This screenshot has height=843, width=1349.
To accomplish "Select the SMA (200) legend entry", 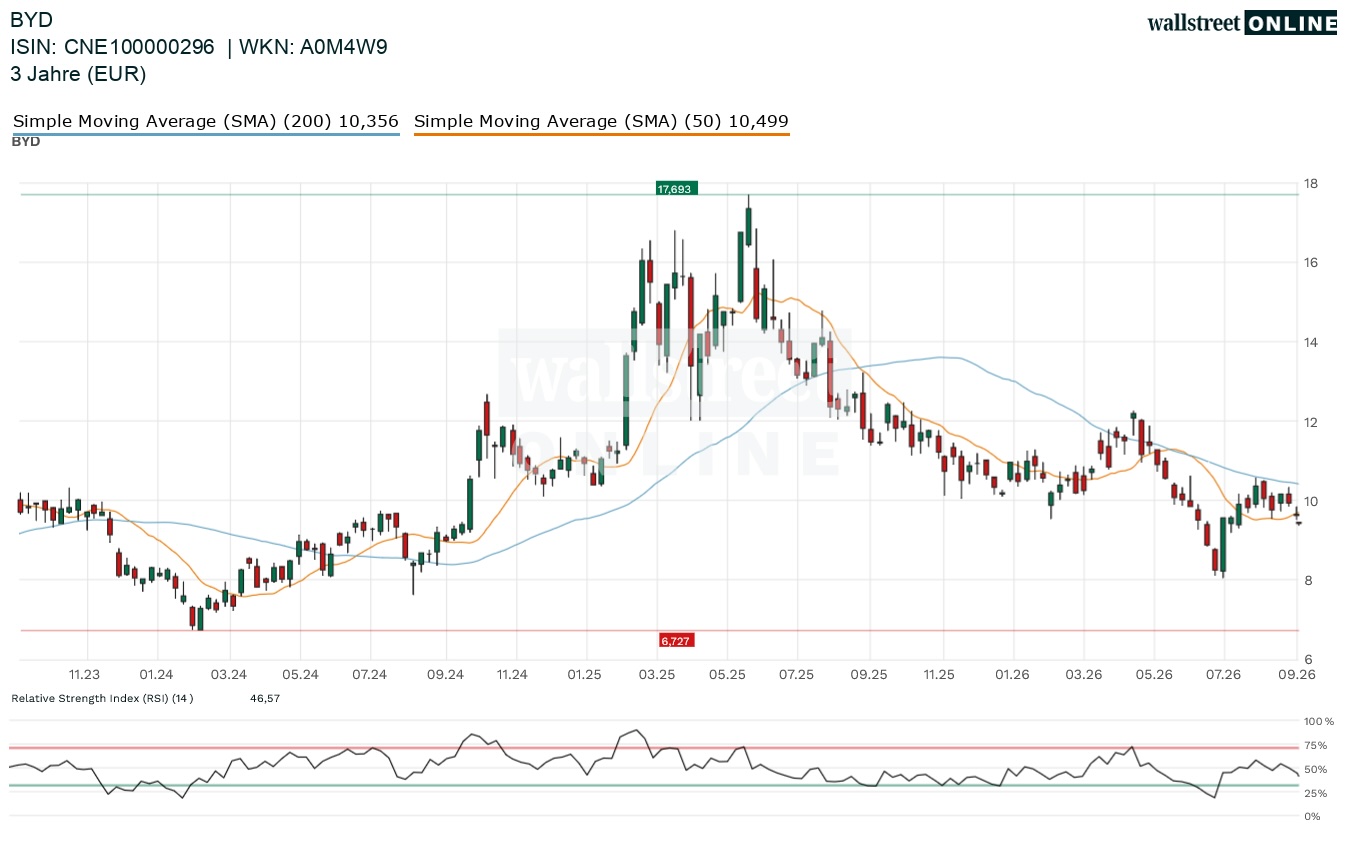I will pos(206,121).
